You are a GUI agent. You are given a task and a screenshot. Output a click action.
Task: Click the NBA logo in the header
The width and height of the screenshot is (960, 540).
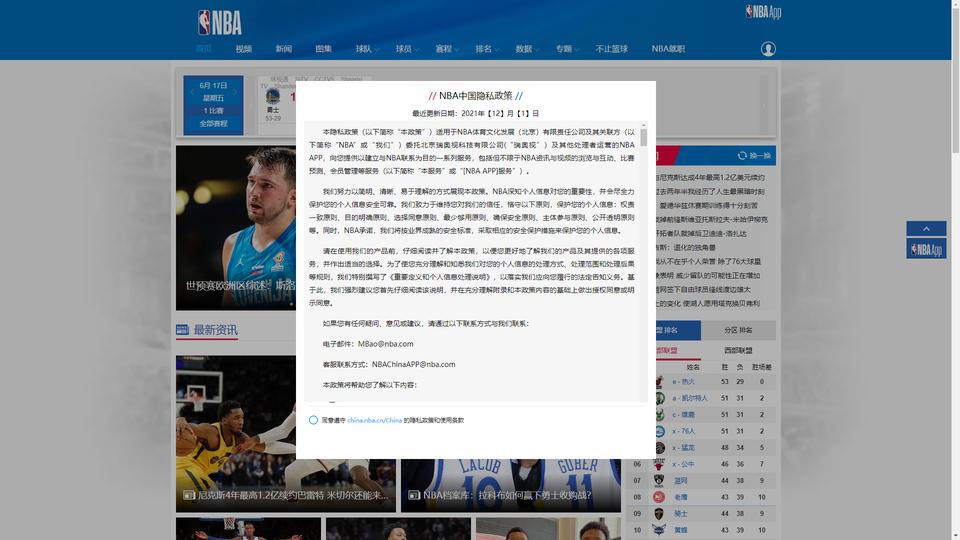click(220, 23)
